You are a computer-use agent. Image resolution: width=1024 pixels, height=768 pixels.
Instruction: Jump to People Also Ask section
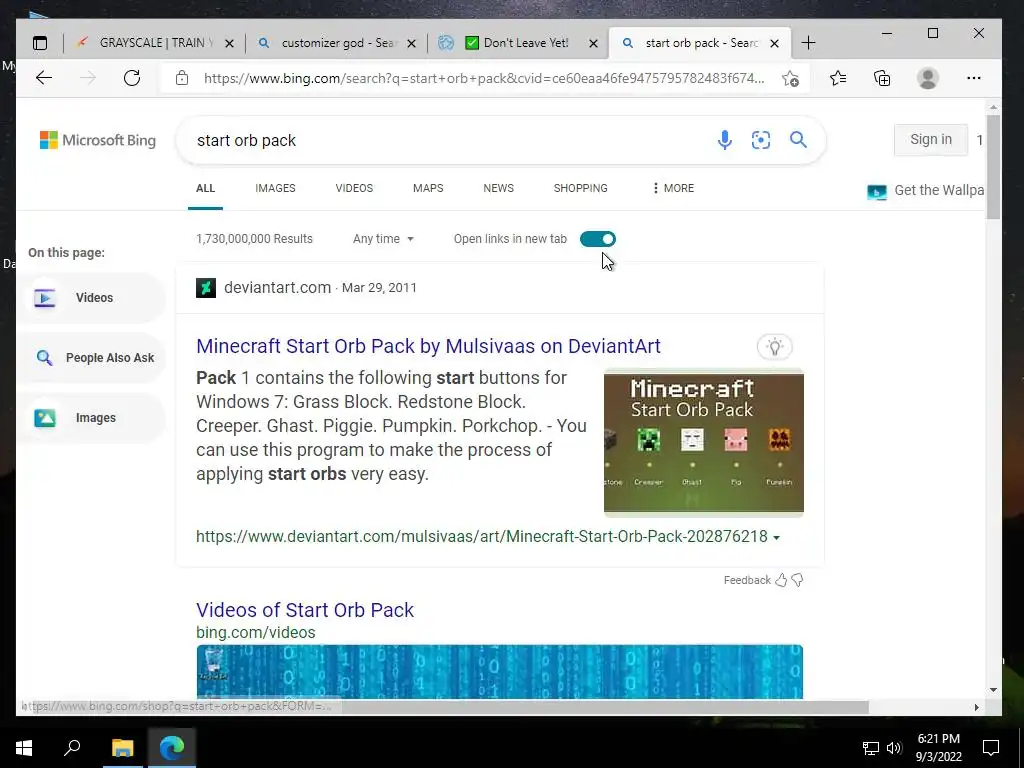[91, 358]
